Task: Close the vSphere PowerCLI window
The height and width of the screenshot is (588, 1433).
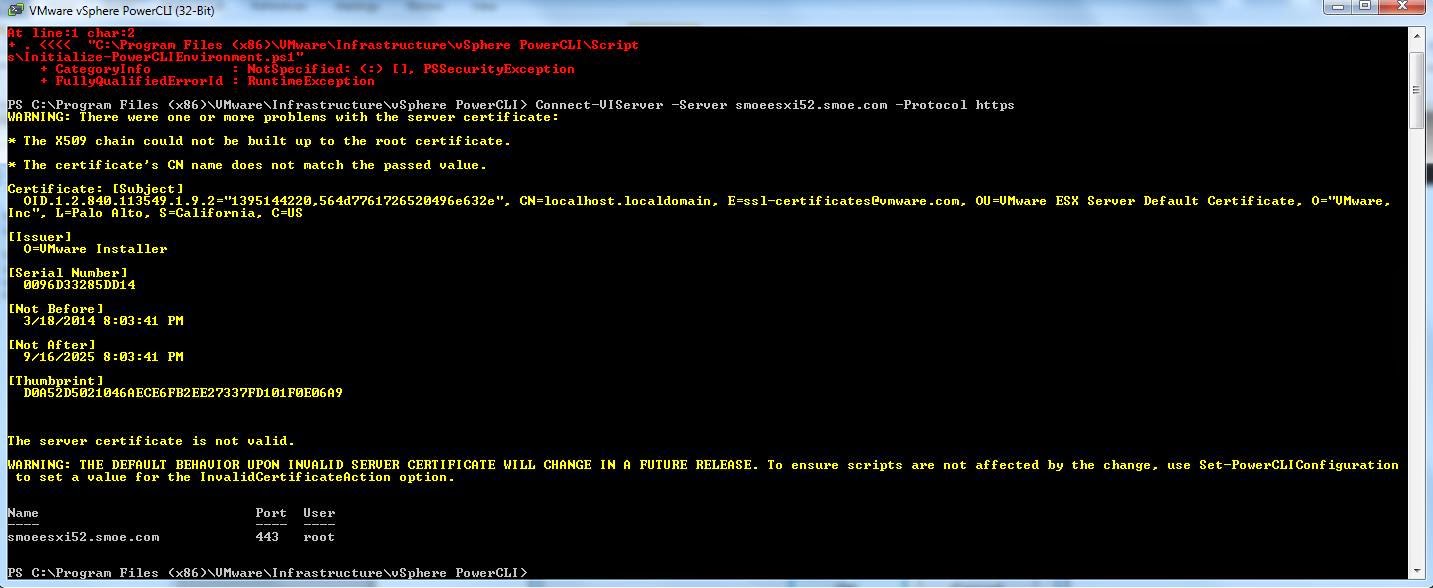Action: tap(1402, 6)
